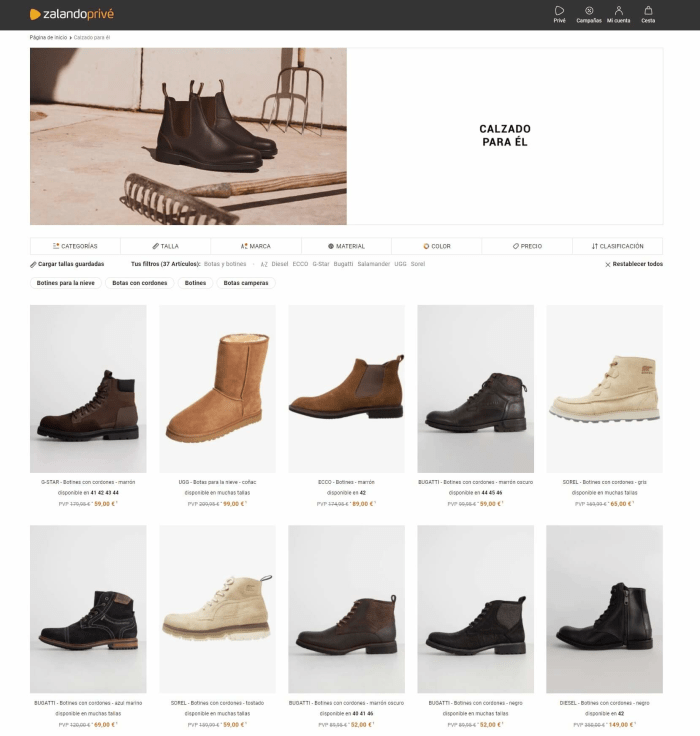Remove the ECCO brand filter
Image resolution: width=700 pixels, height=736 pixels.
point(300,264)
